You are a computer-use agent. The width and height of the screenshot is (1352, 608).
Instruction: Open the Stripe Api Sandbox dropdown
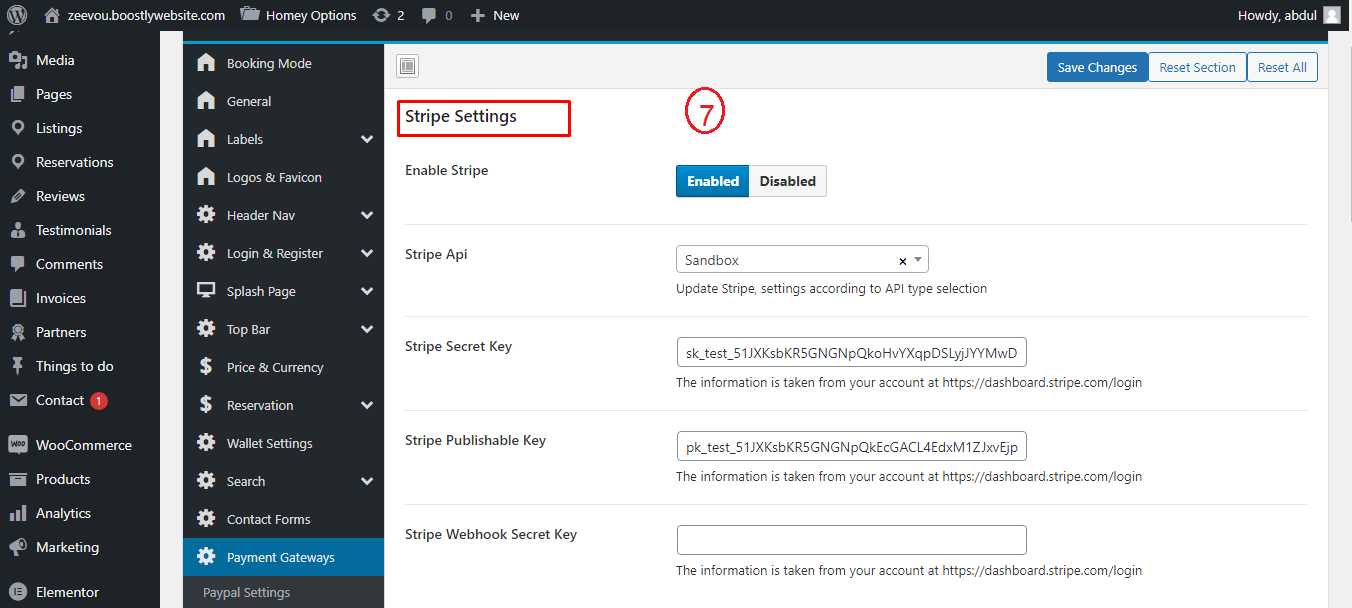(802, 260)
